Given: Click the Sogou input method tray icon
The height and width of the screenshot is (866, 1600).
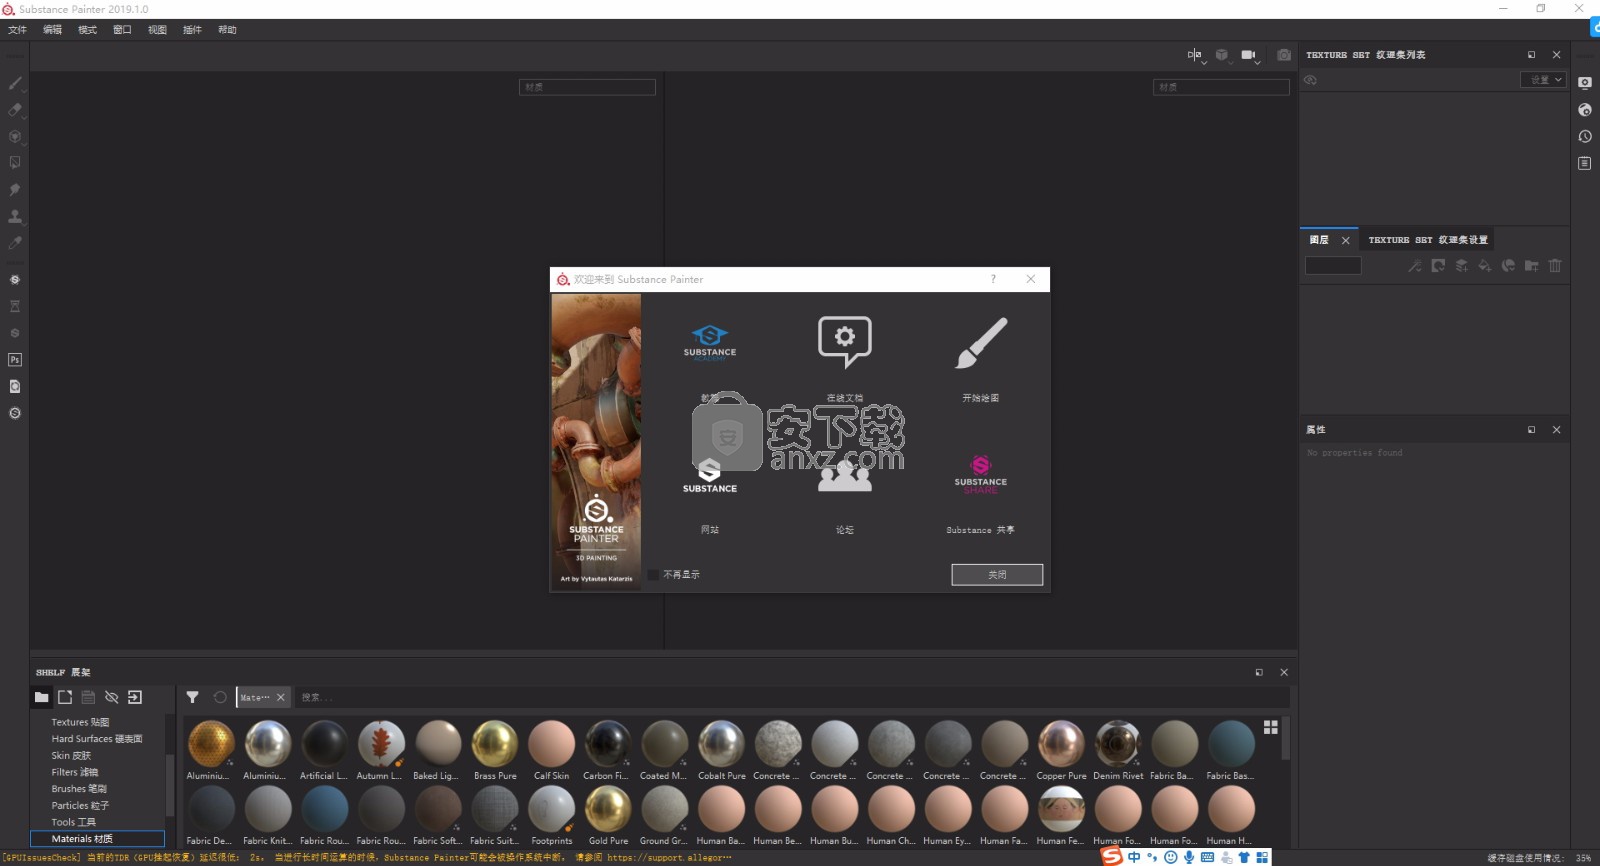Looking at the screenshot, I should click(x=1112, y=857).
